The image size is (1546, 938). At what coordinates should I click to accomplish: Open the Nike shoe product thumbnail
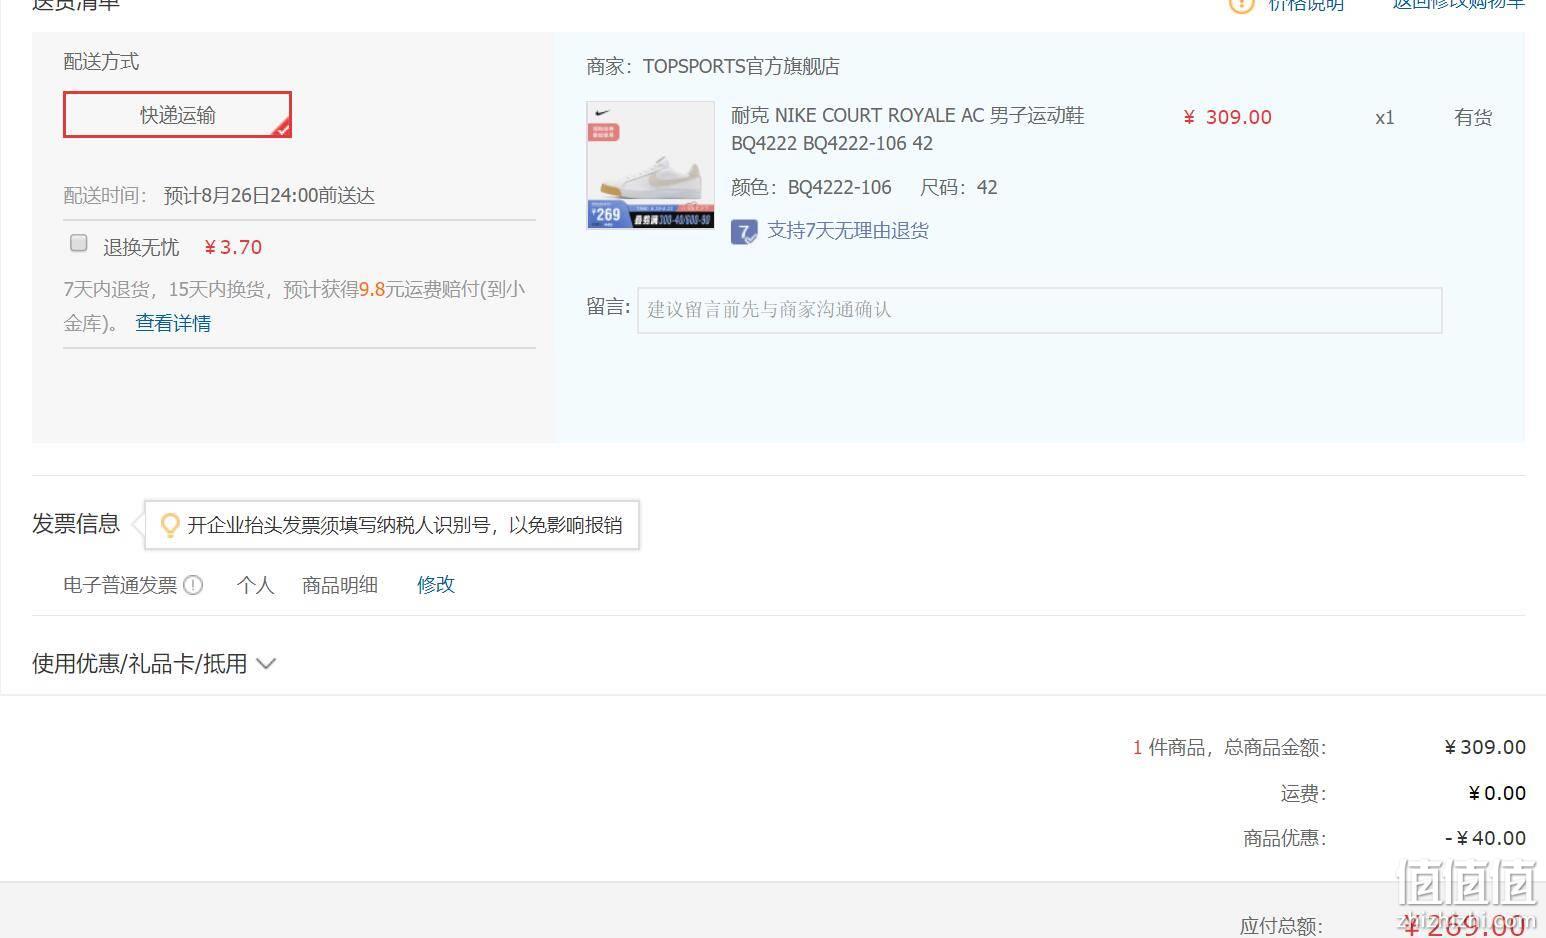(651, 165)
